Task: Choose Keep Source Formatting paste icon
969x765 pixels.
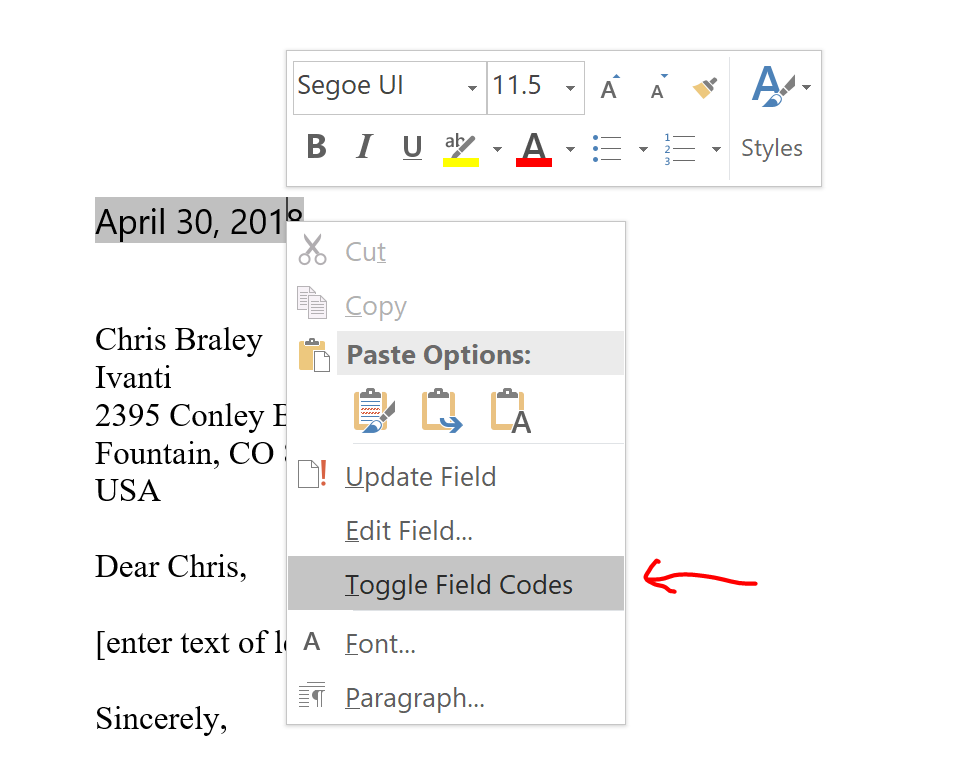Action: tap(374, 411)
